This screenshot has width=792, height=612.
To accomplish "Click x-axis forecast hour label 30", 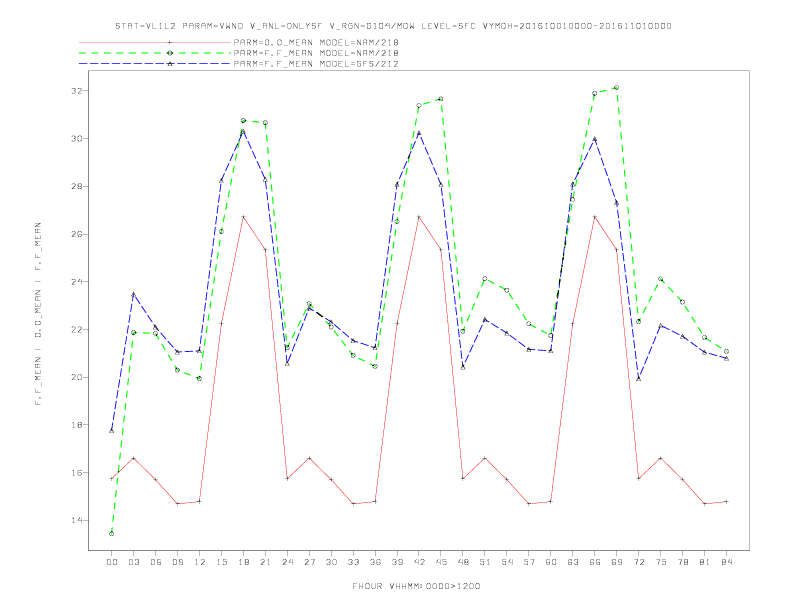I will [331, 562].
